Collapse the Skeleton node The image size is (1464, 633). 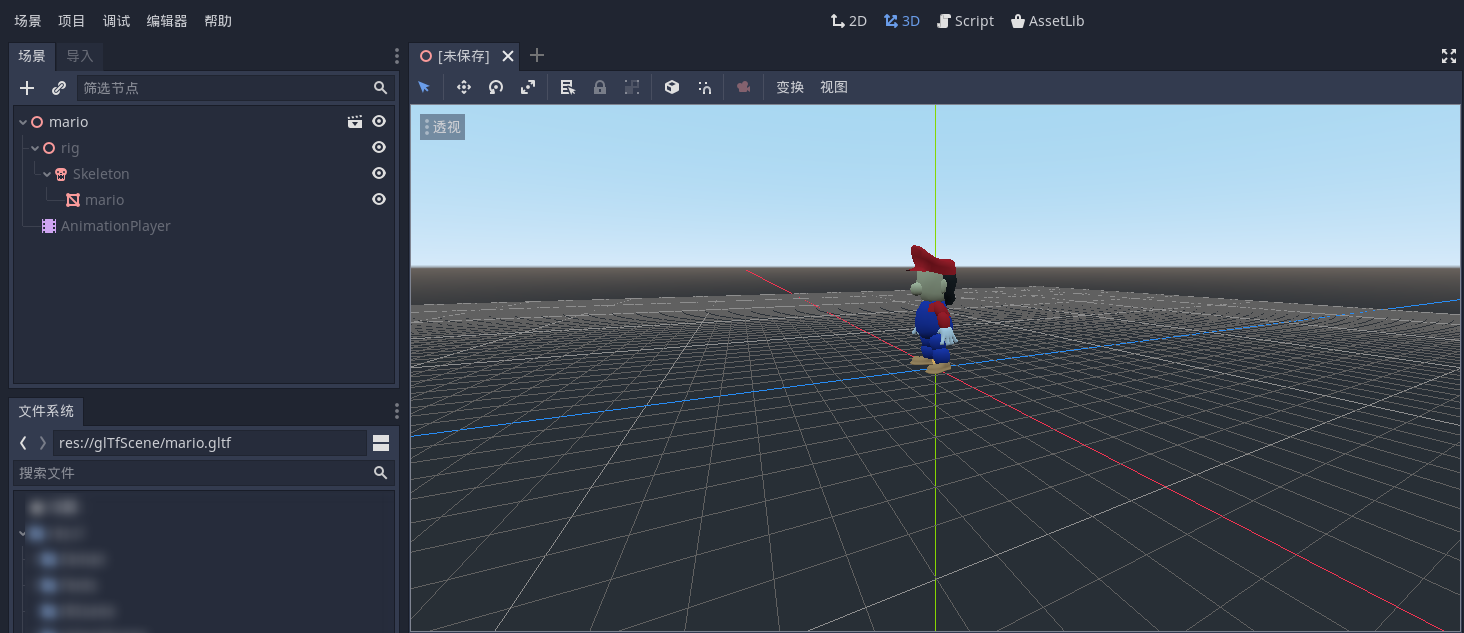tap(47, 174)
